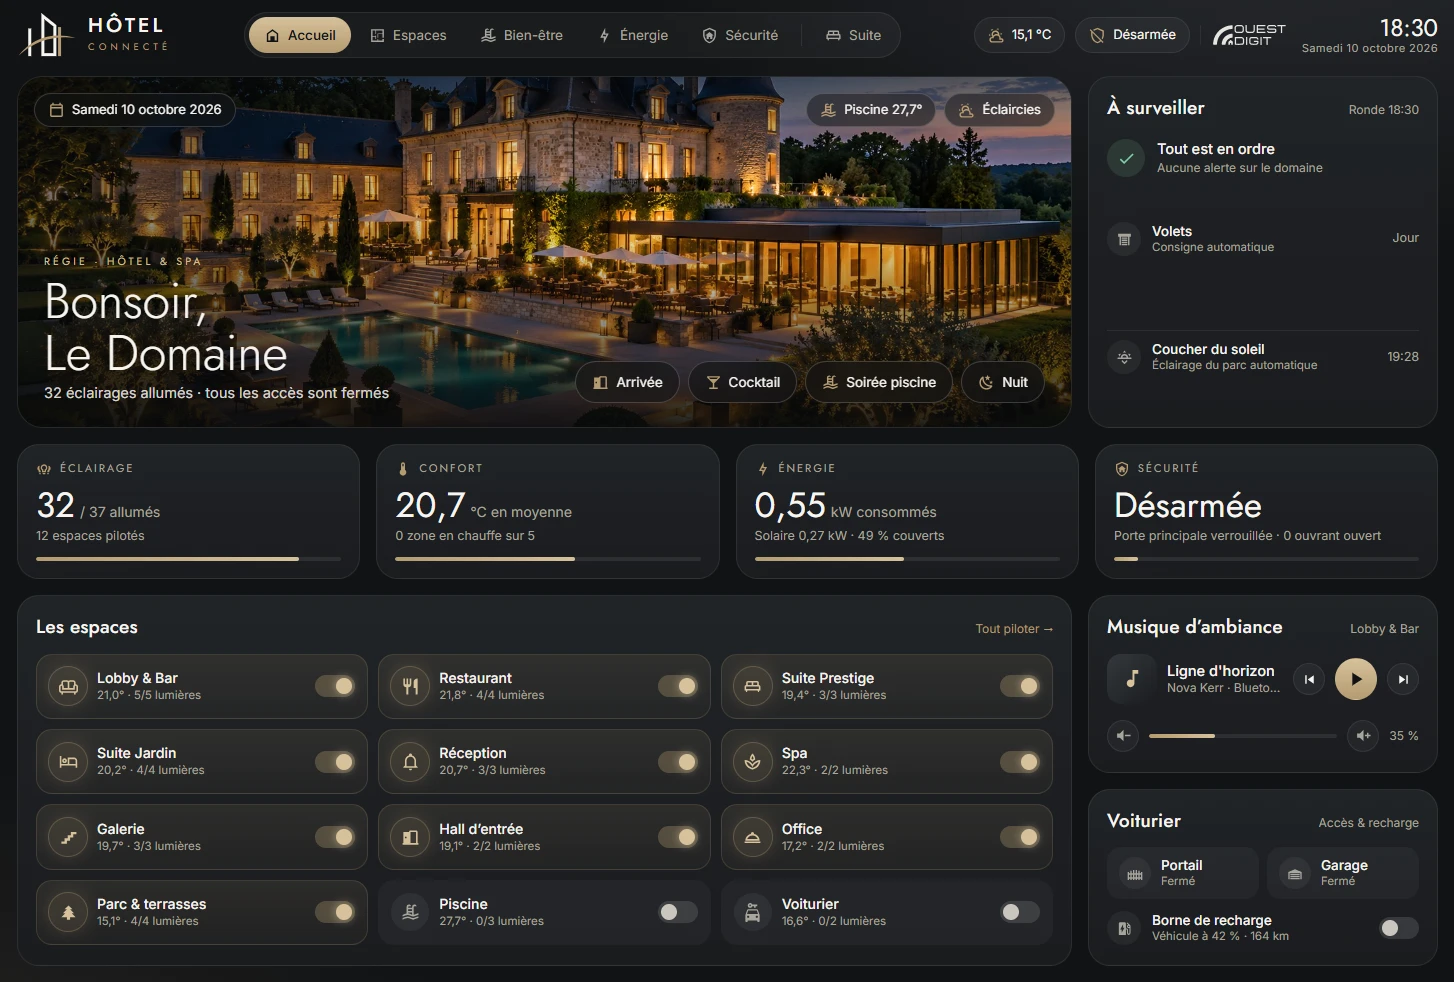Click the Spa lotus icon
Image resolution: width=1454 pixels, height=982 pixels.
coord(752,762)
